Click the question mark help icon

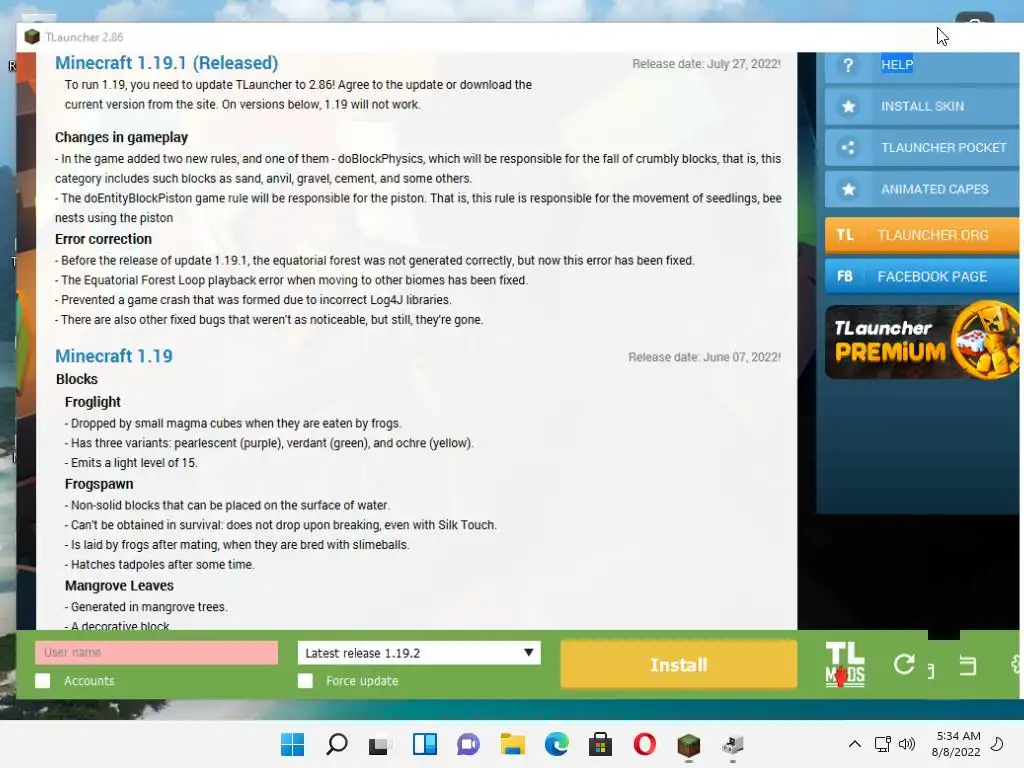coord(848,65)
